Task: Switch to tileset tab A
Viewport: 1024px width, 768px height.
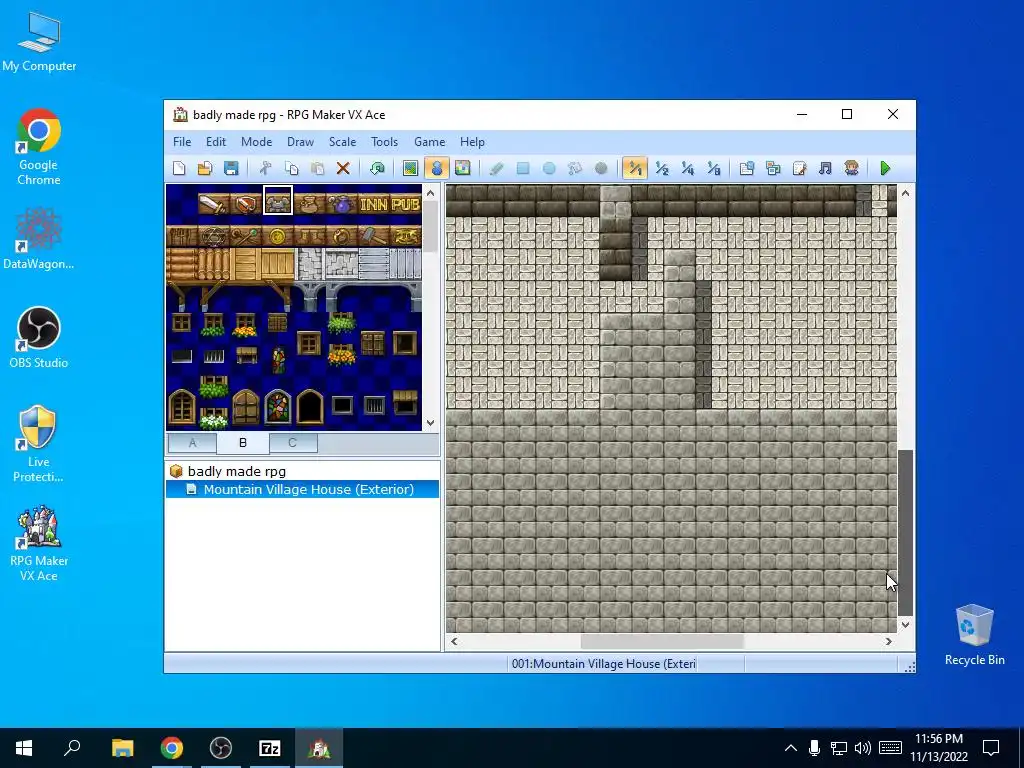Action: click(193, 443)
